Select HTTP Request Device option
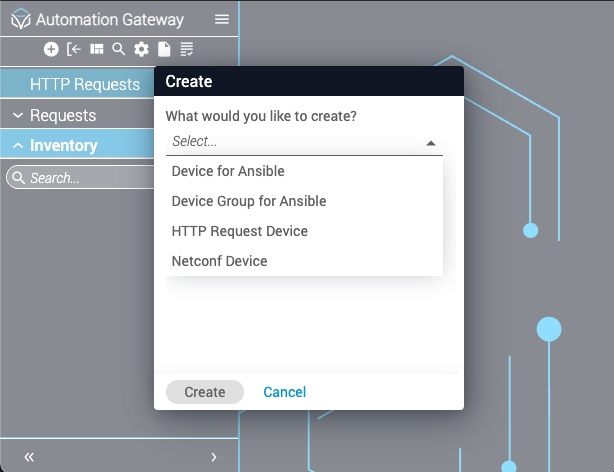The height and width of the screenshot is (472, 614). tap(240, 231)
